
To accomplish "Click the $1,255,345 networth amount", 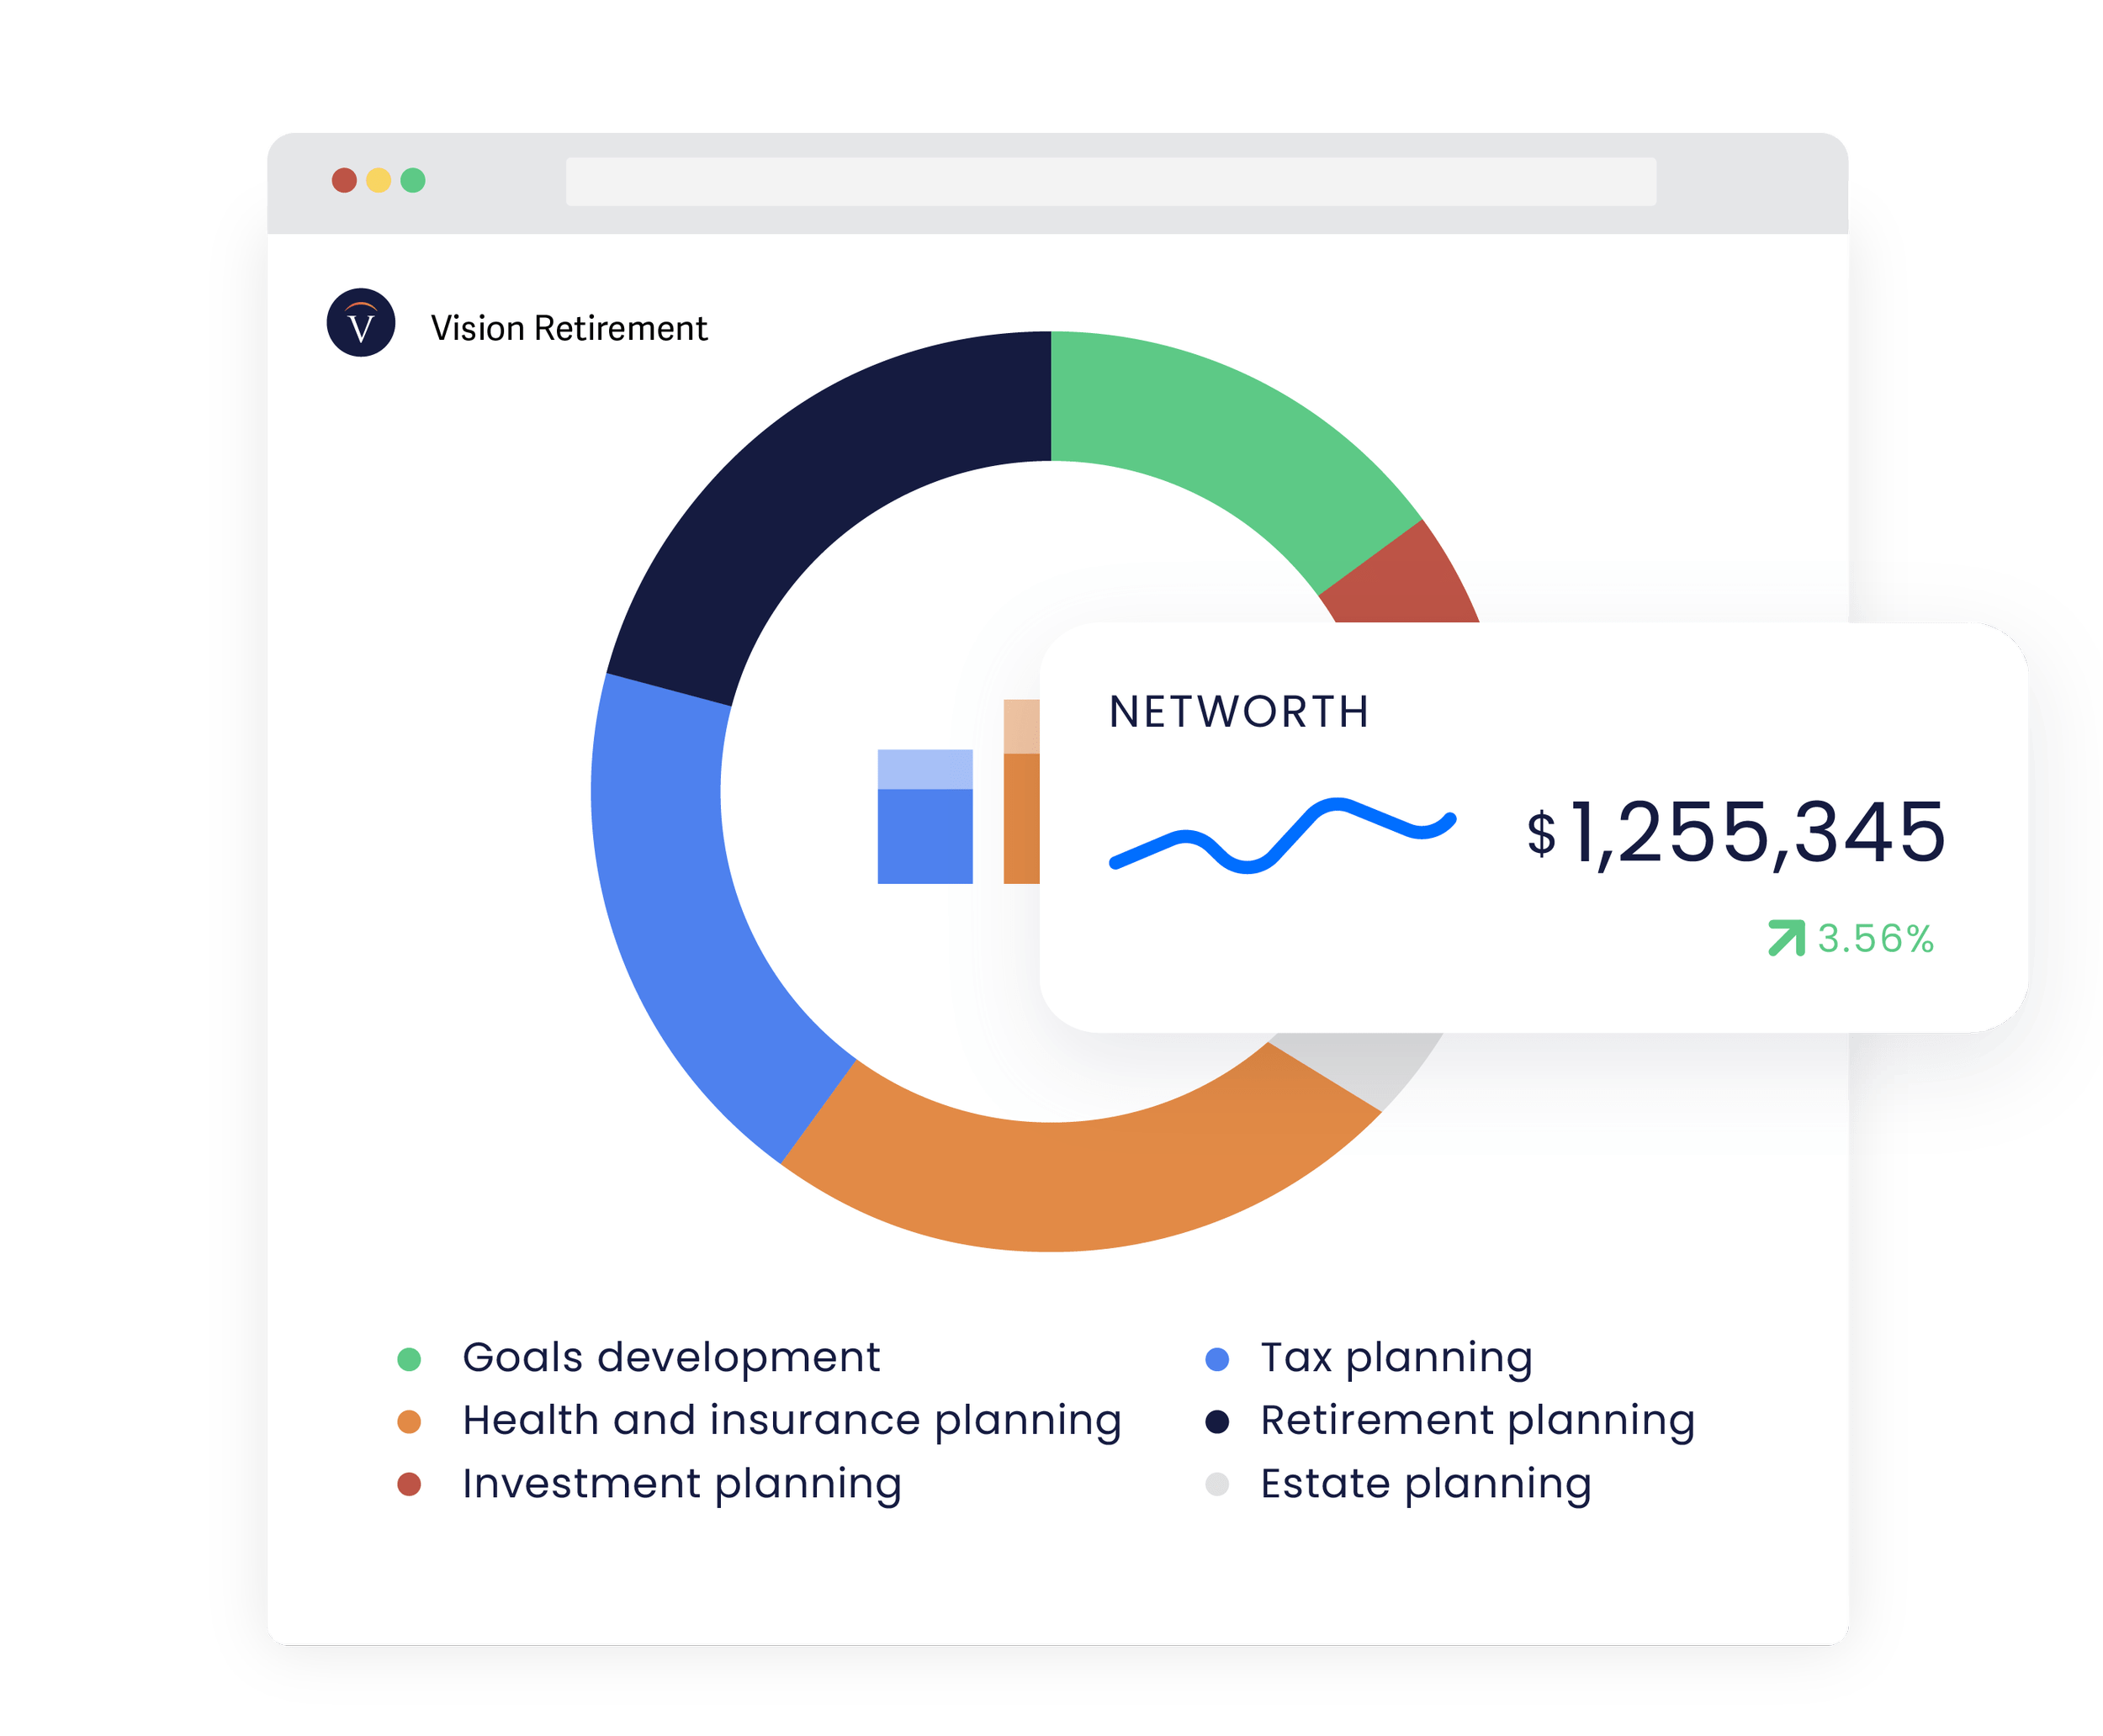I will [1736, 832].
